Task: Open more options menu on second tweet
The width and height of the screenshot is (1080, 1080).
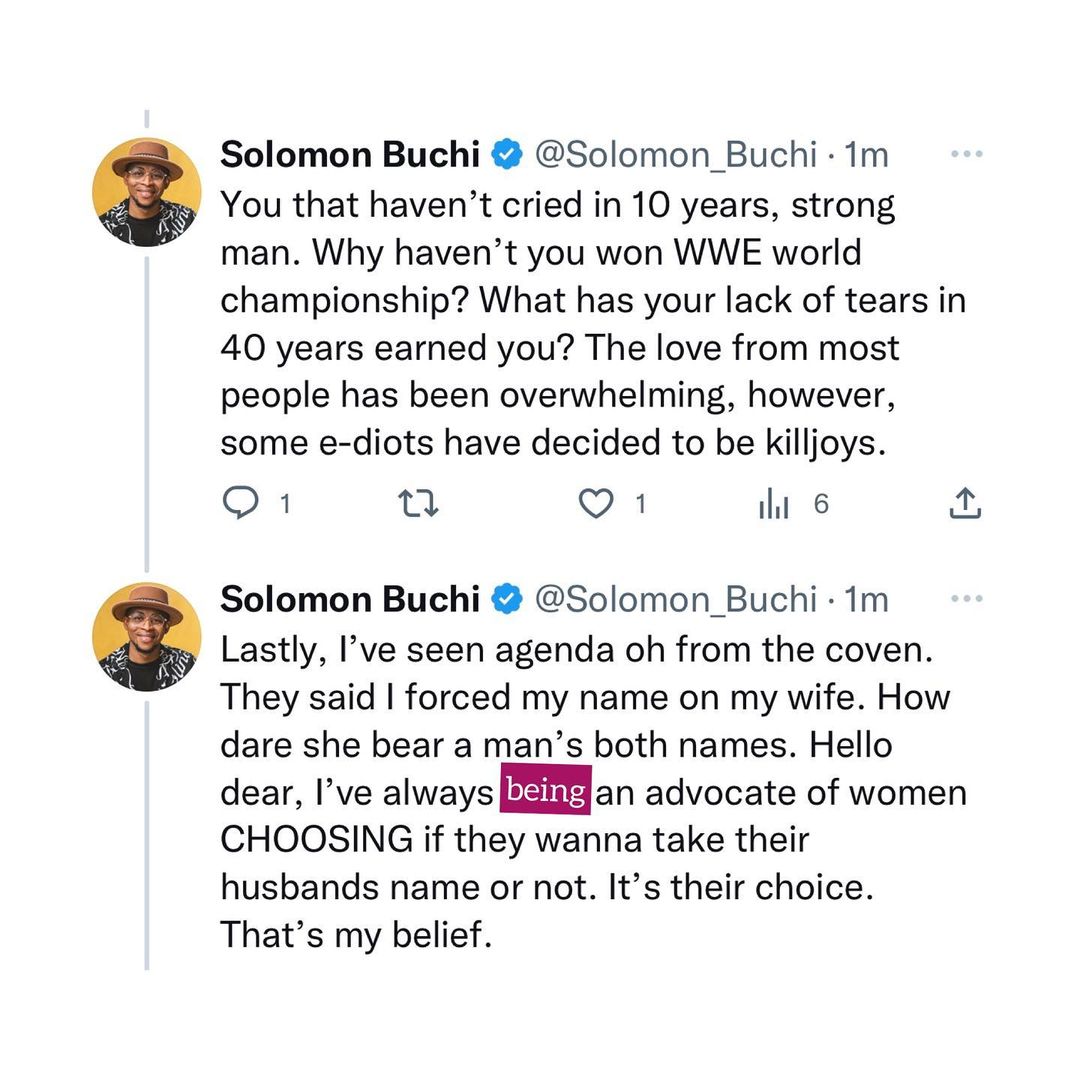Action: point(967,599)
